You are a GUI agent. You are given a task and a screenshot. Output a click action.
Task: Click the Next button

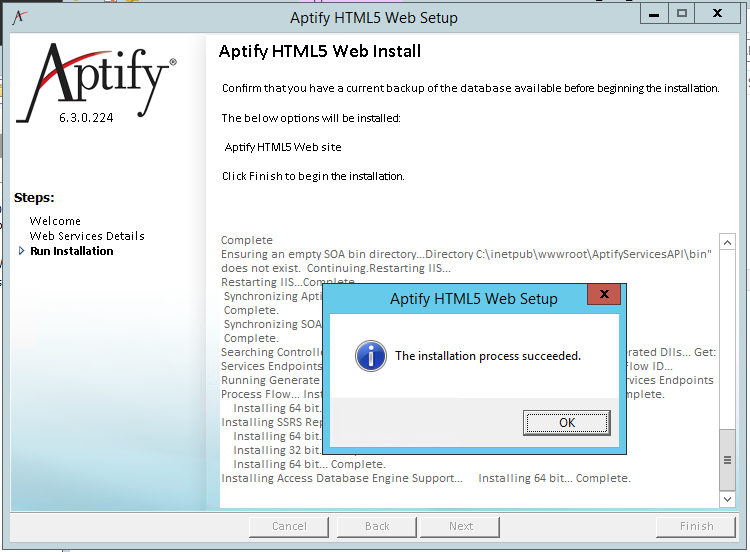[x=460, y=526]
